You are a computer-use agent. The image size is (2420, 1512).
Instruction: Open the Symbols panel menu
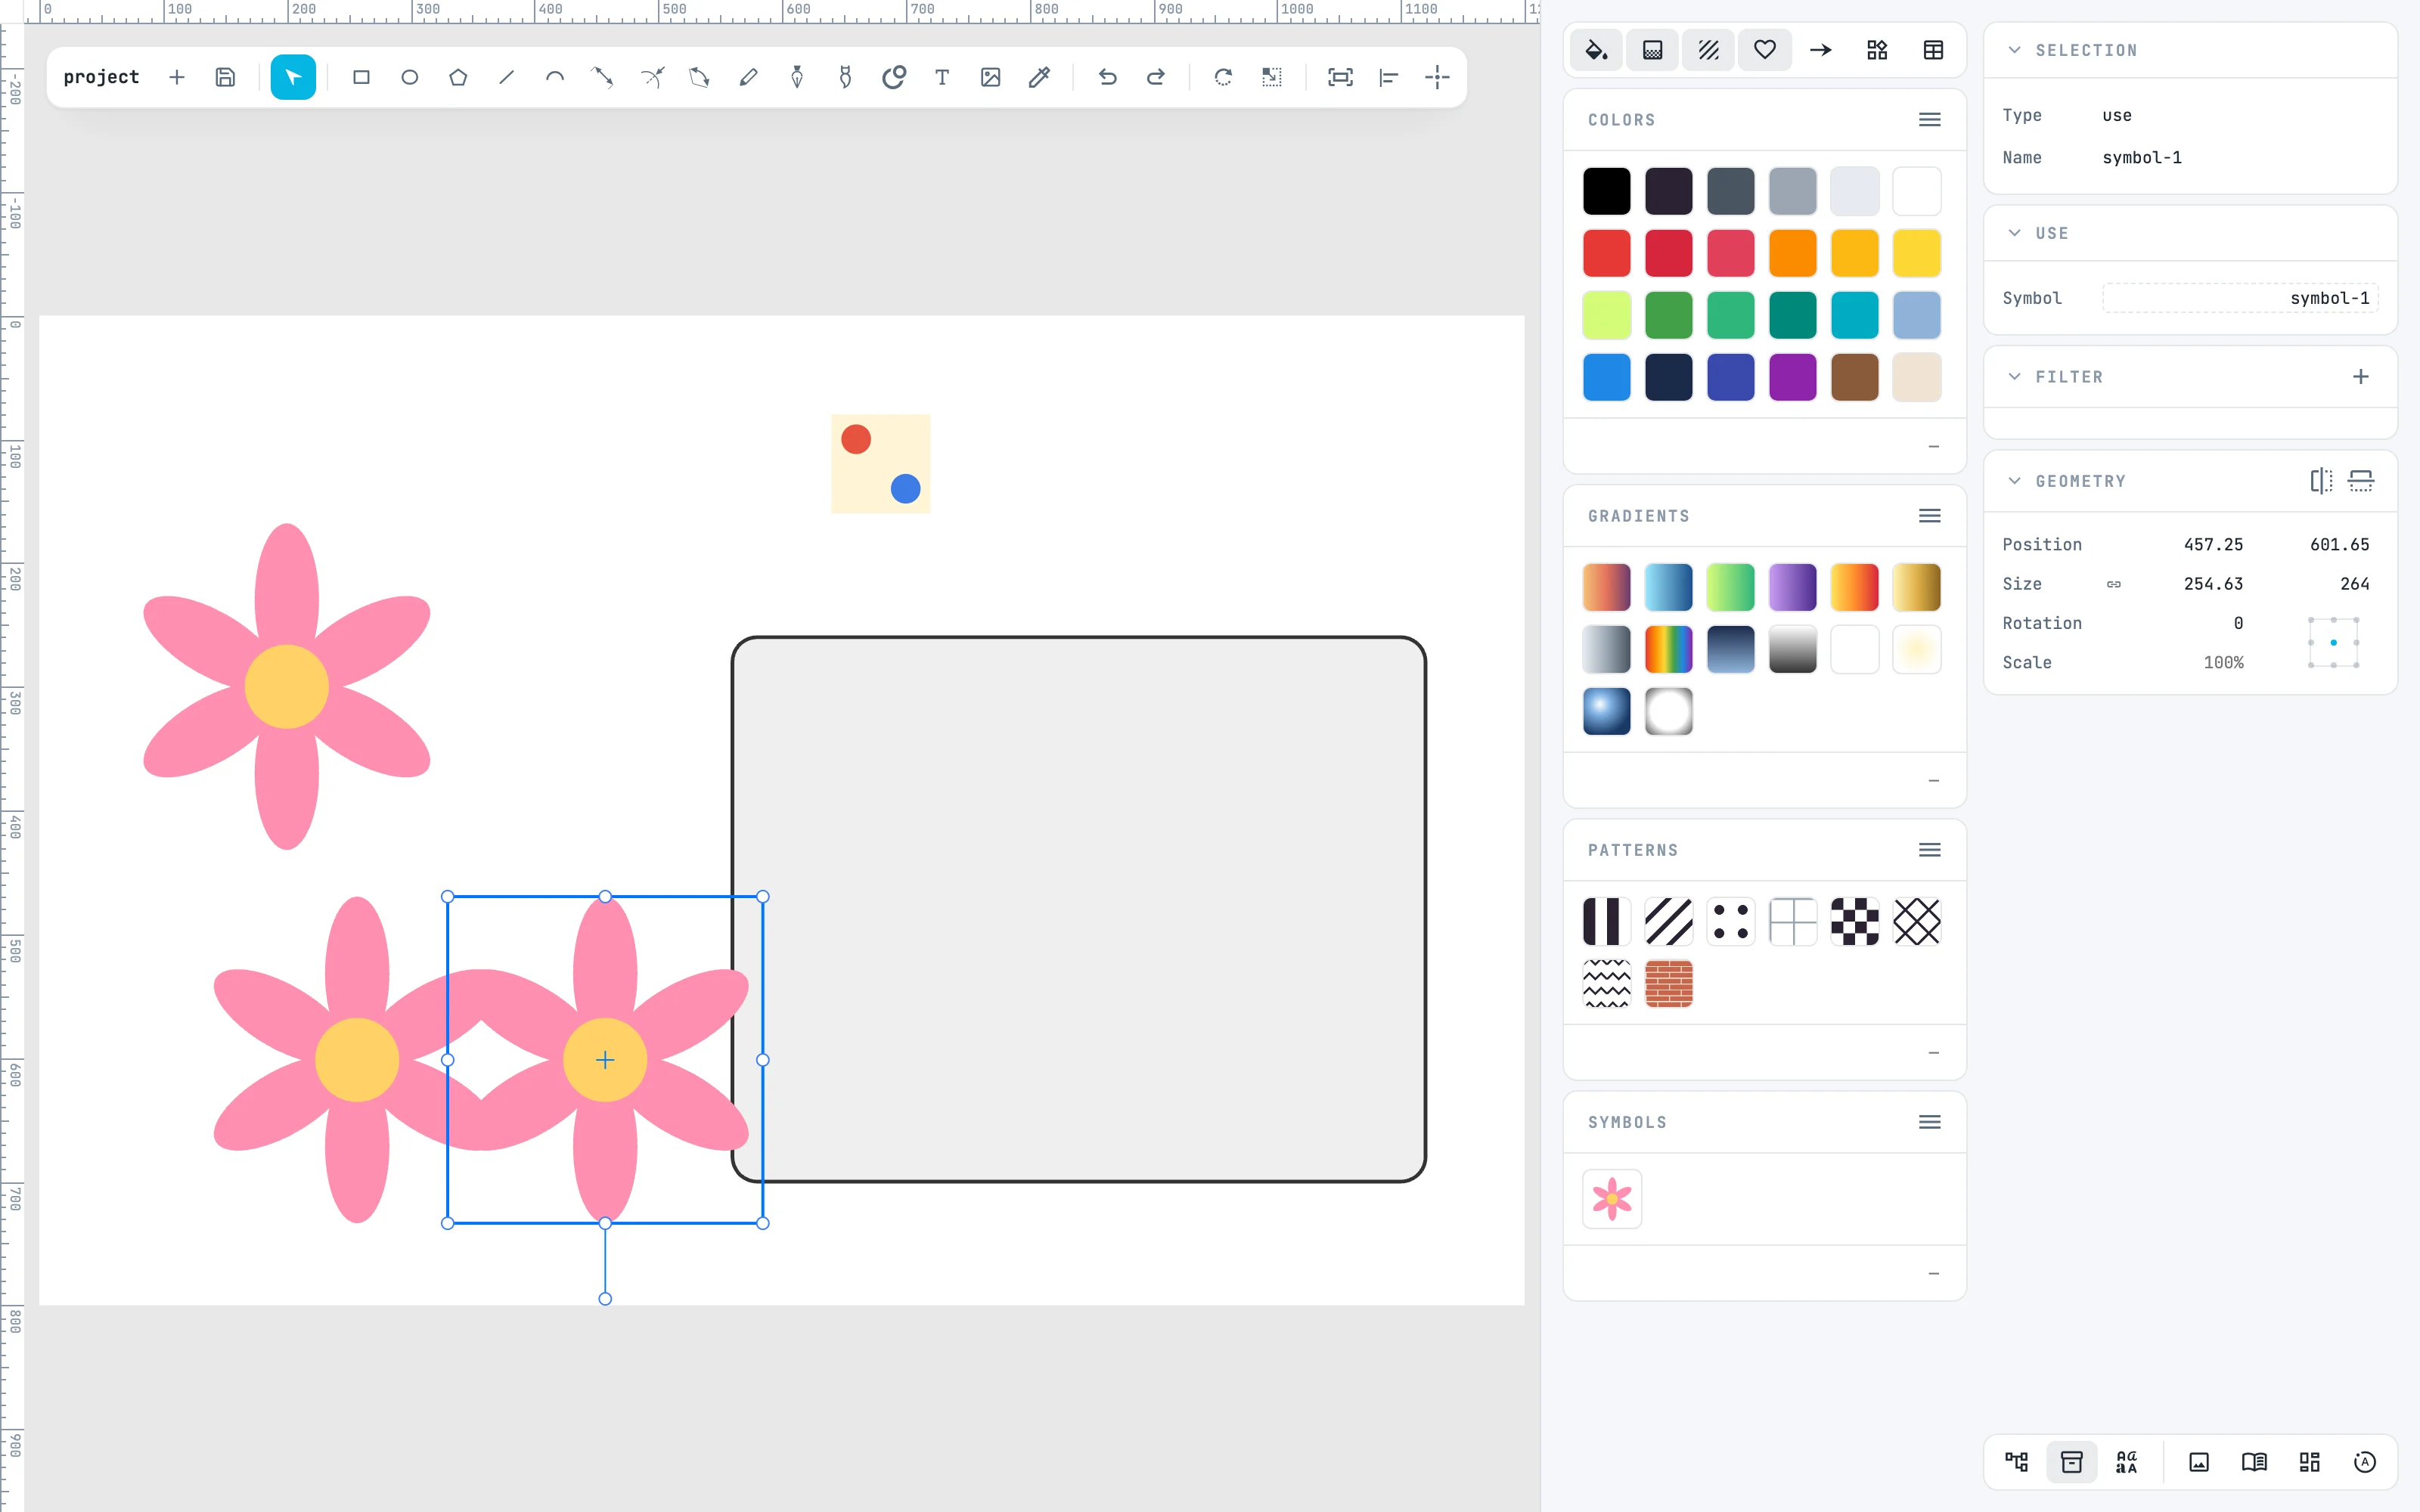pos(1930,1122)
